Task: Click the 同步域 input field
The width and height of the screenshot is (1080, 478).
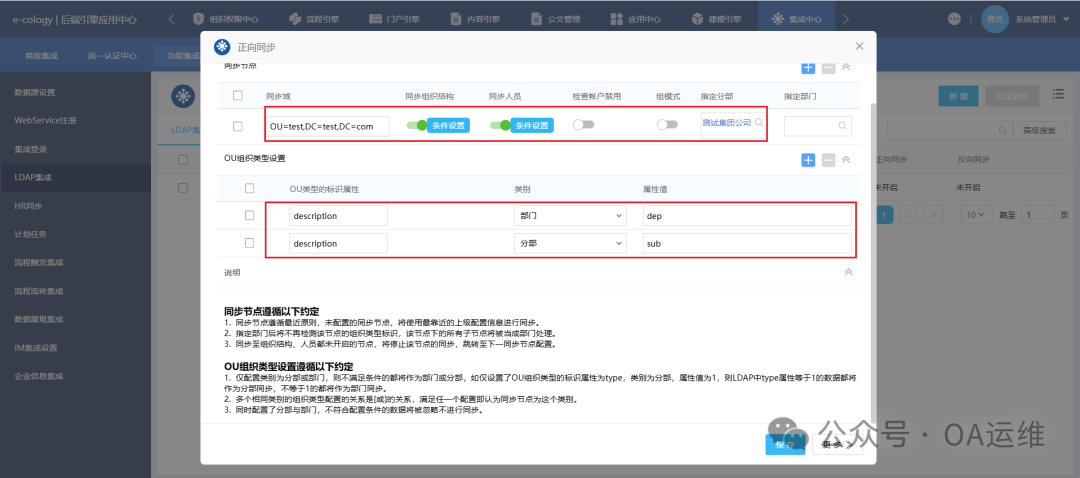Action: (x=327, y=126)
